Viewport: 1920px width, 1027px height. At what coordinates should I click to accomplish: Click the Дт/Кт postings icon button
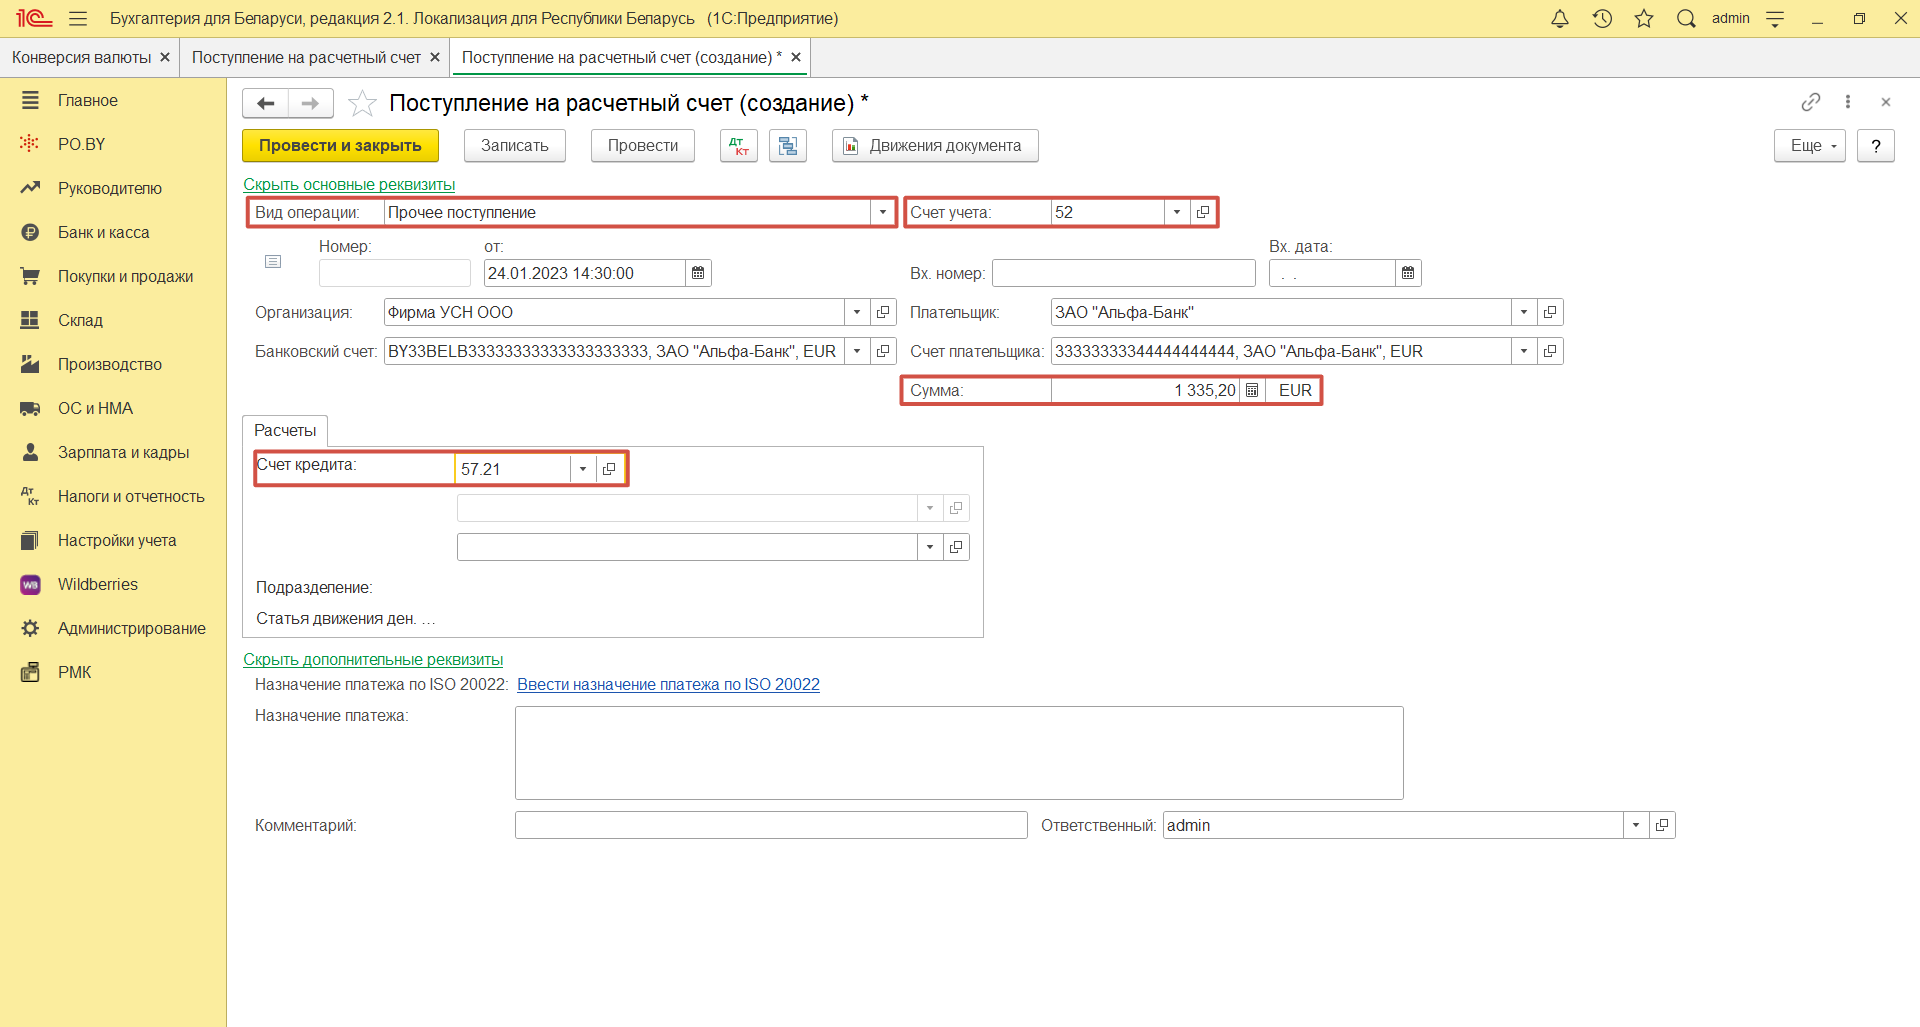pyautogui.click(x=739, y=146)
